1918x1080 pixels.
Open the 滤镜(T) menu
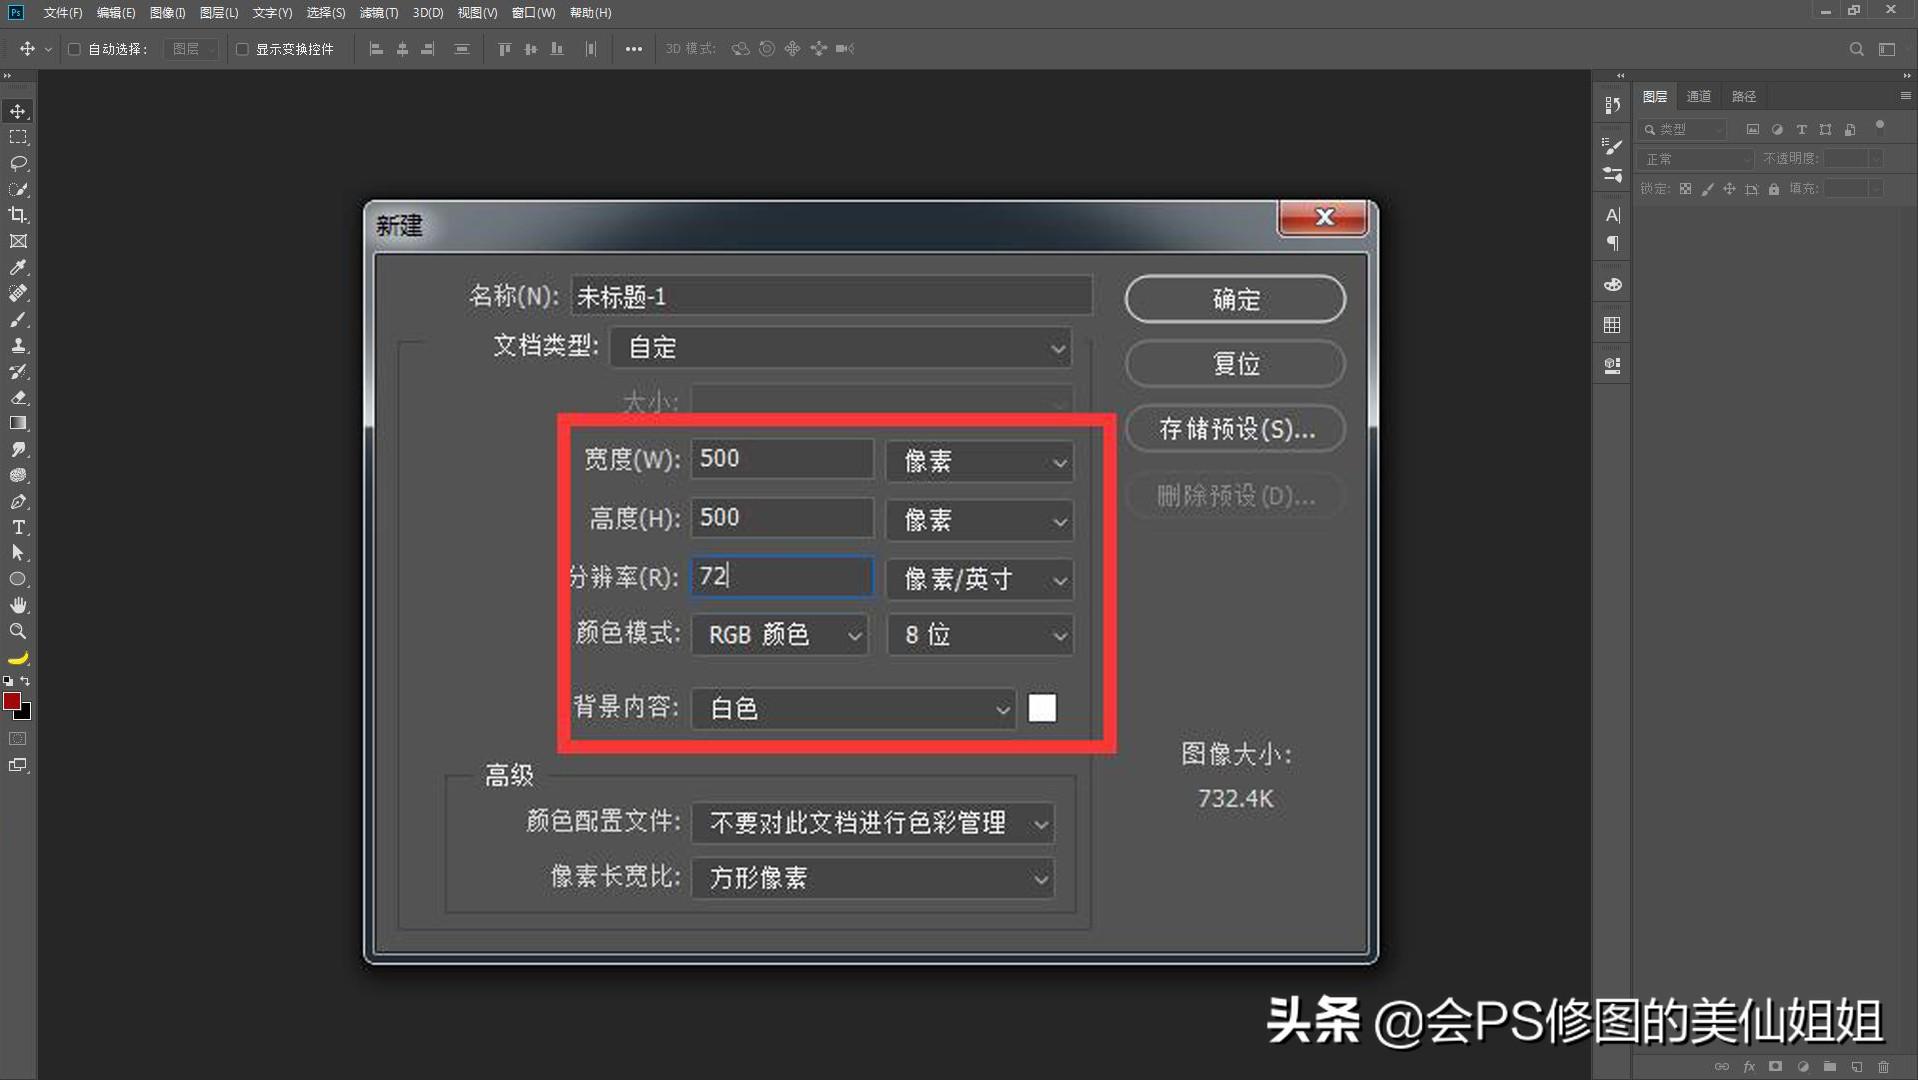pyautogui.click(x=379, y=13)
